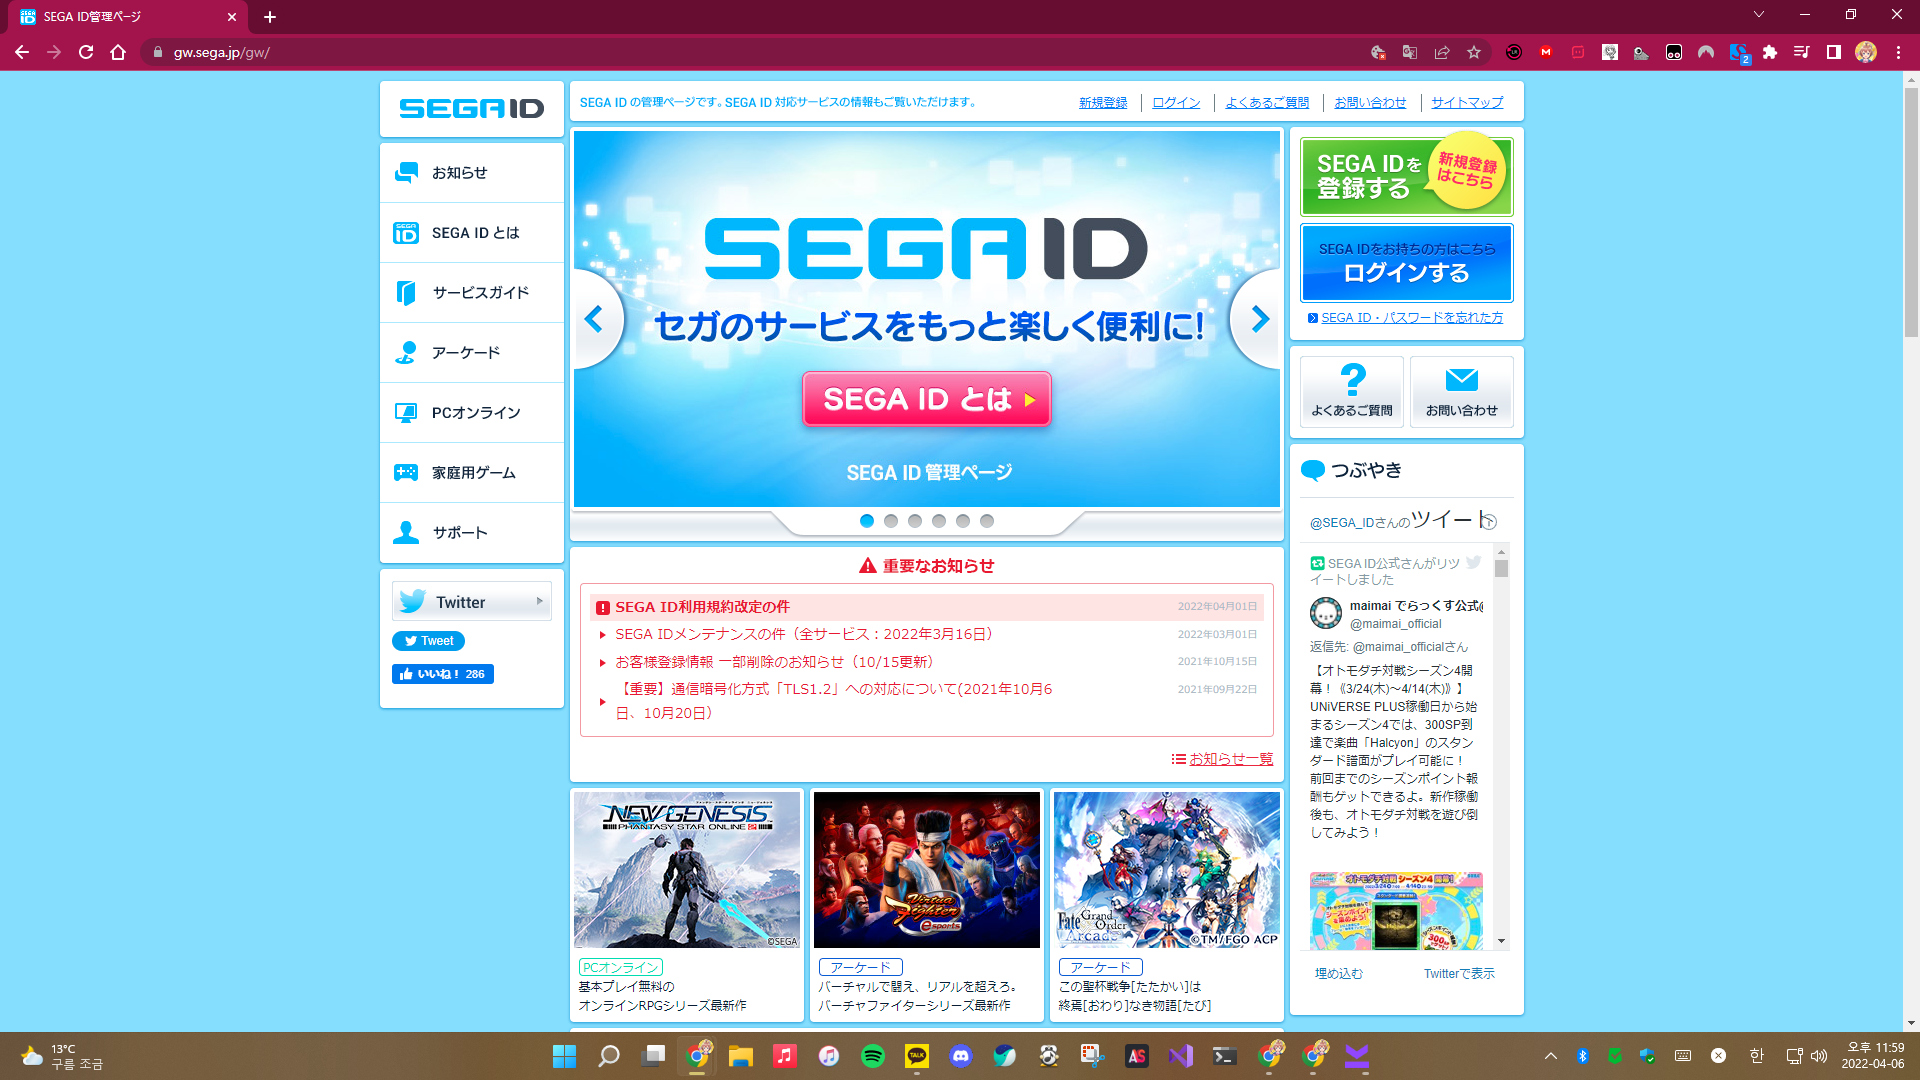This screenshot has height=1080, width=1920.
Task: Click the Facebook いいね! like button
Action: point(443,674)
